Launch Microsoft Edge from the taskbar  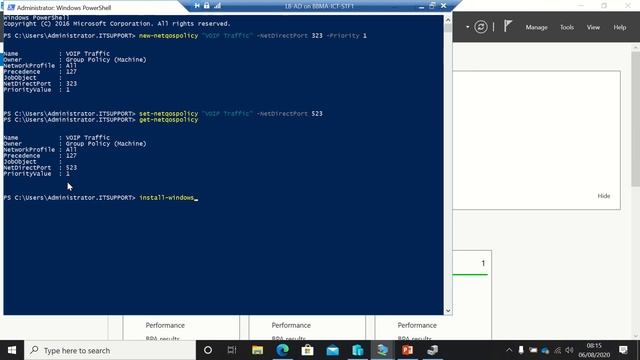pos(282,350)
